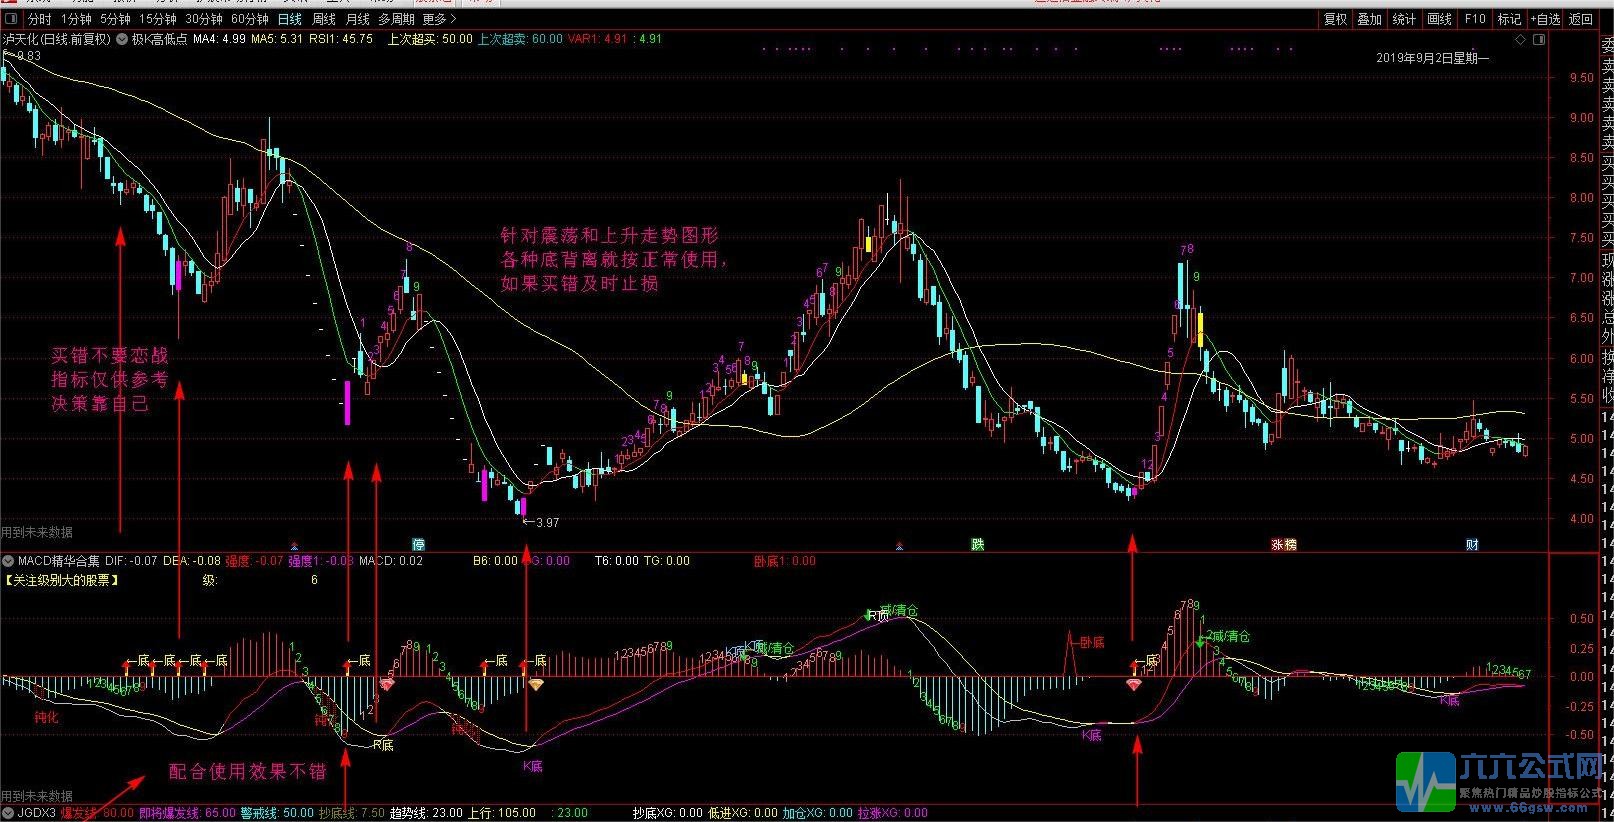Toggle the right side panel icon
The width and height of the screenshot is (1614, 822).
click(x=1538, y=40)
